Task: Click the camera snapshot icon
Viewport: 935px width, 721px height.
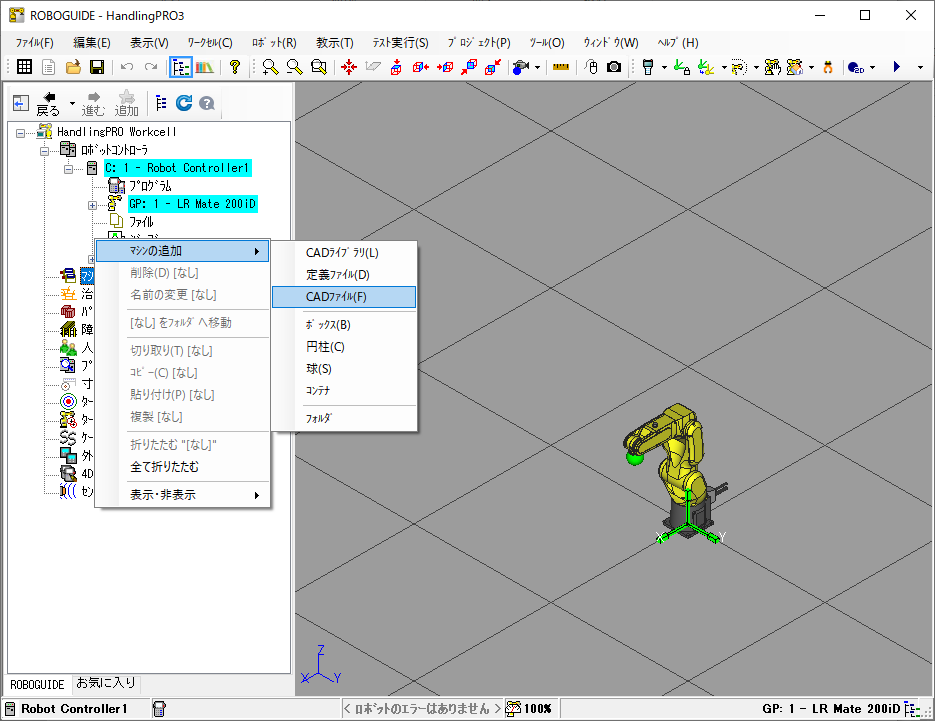Action: tap(614, 67)
